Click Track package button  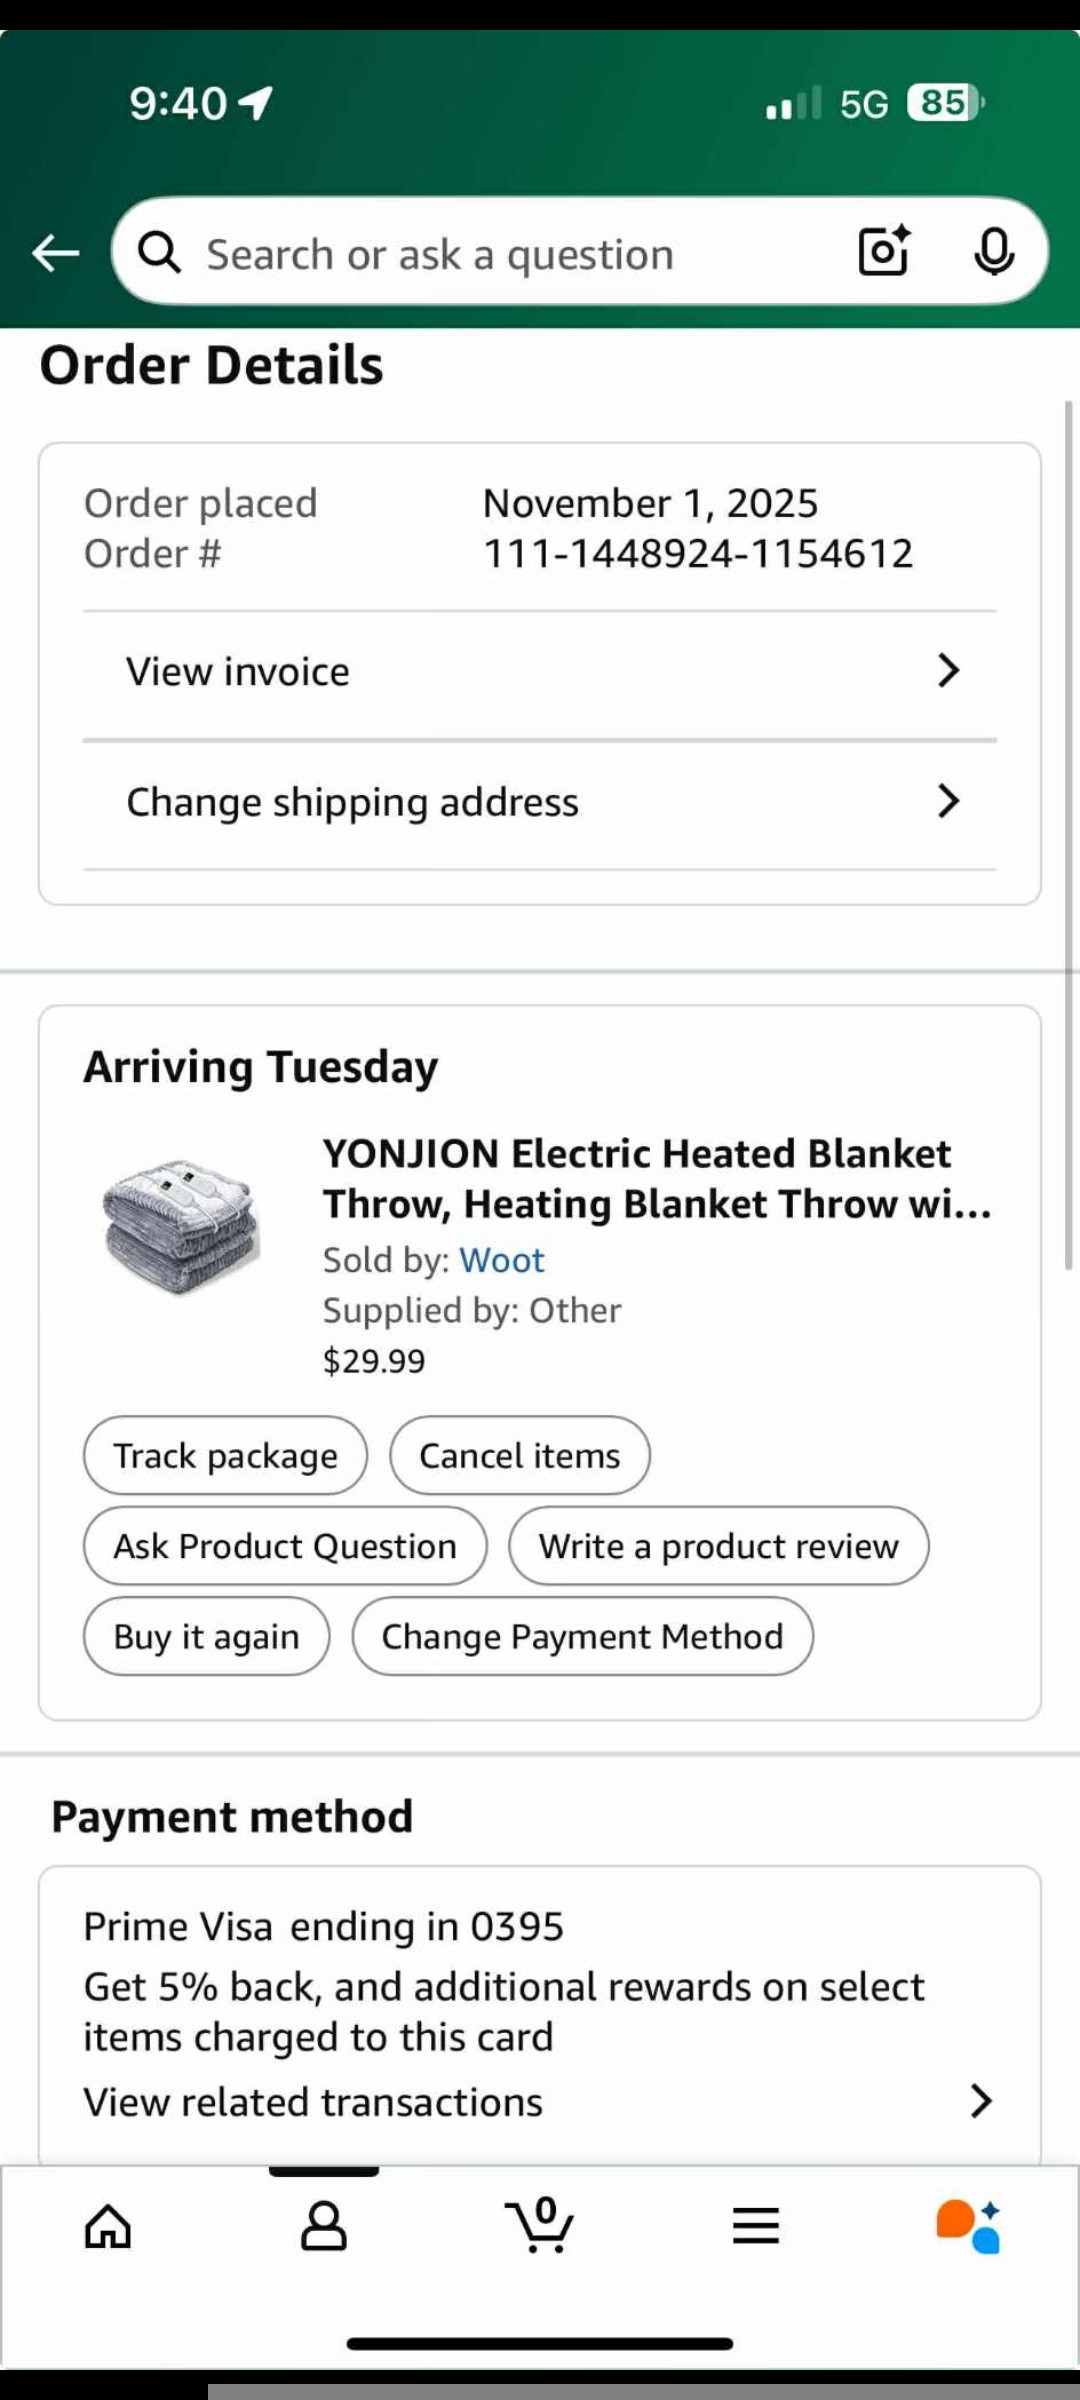[x=225, y=1455]
